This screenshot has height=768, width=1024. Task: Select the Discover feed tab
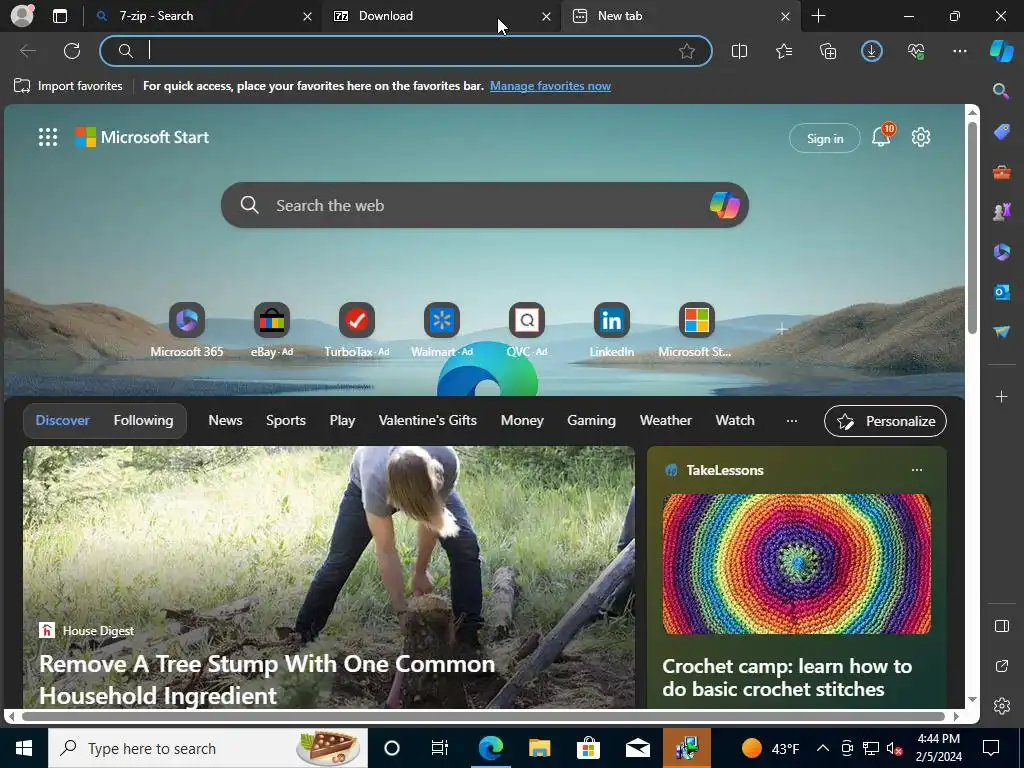pyautogui.click(x=63, y=421)
